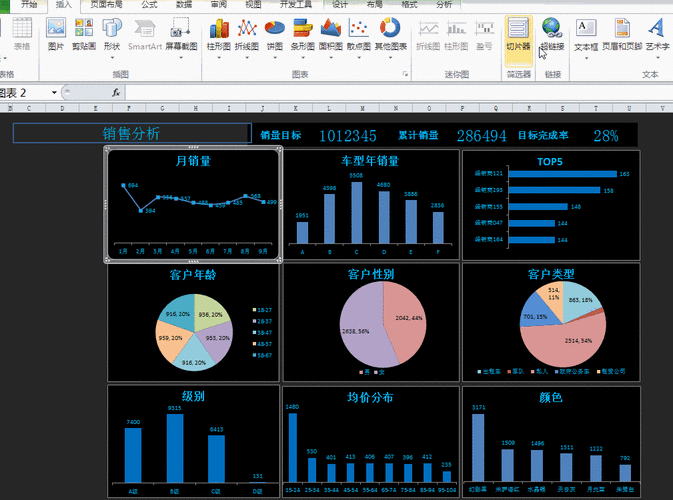Select the 18-27 legend entry

[x=262, y=310]
